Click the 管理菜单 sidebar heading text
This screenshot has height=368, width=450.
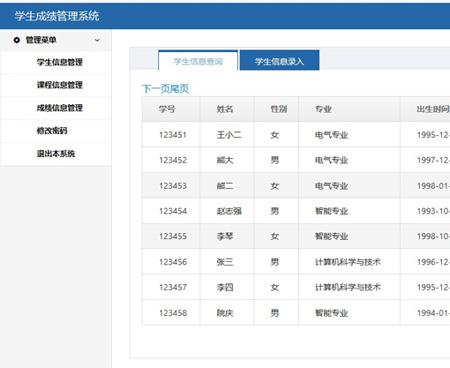click(41, 40)
